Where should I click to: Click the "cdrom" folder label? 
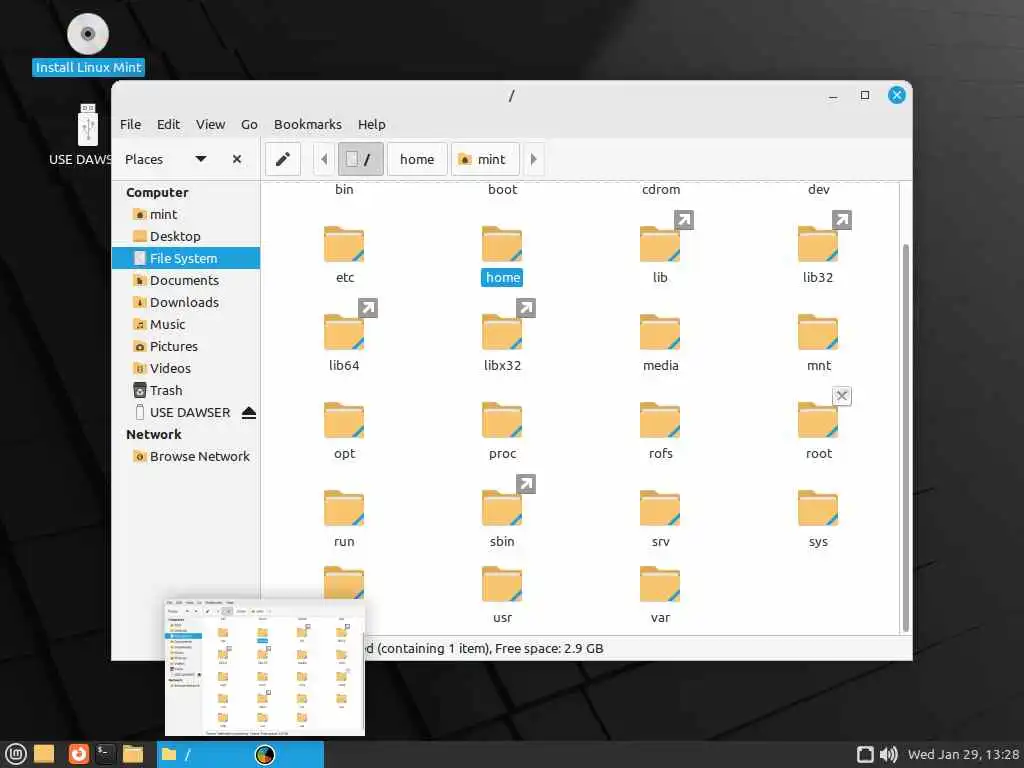pos(661,189)
